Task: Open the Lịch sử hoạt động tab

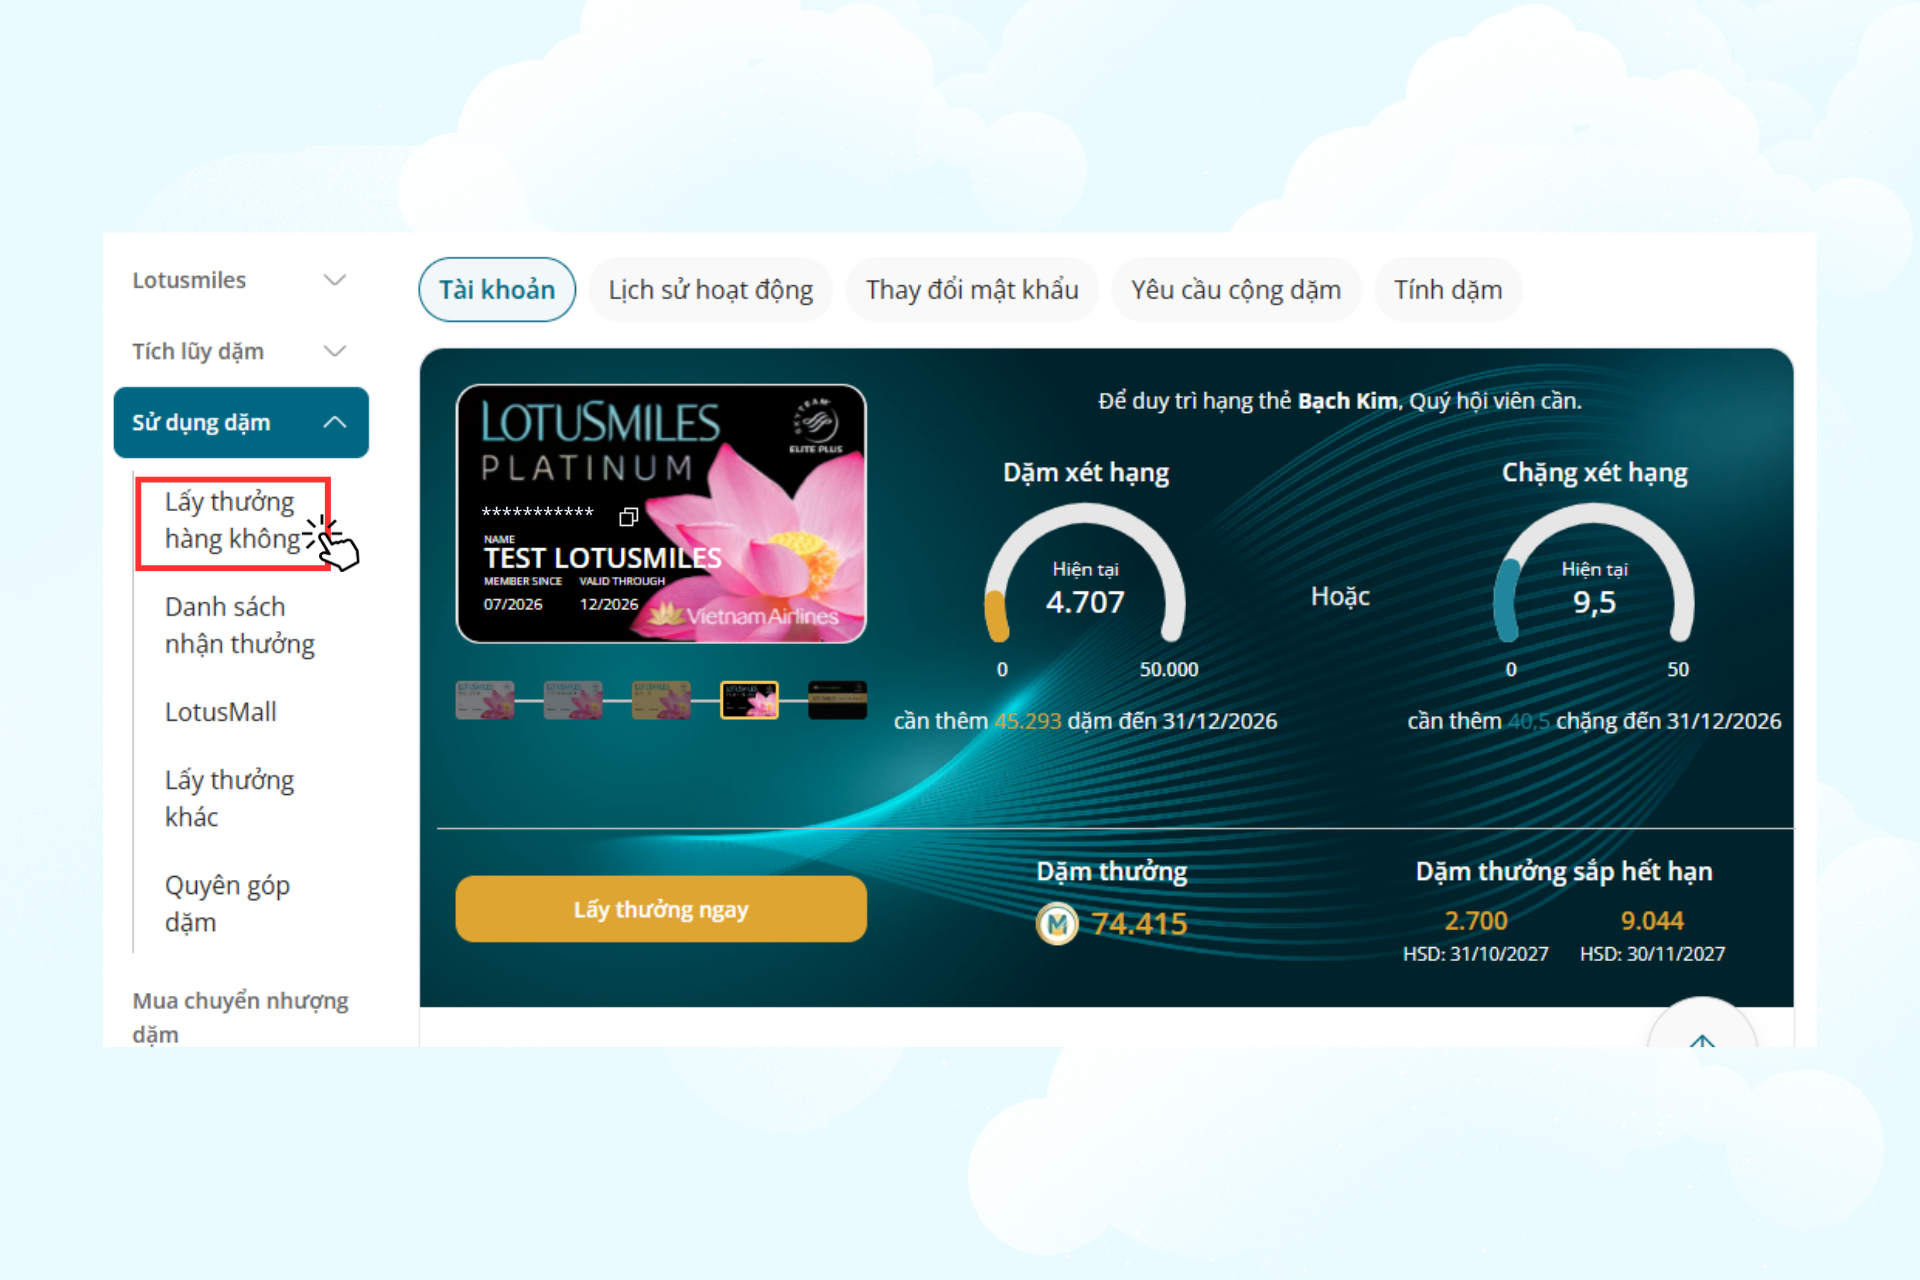Action: click(x=711, y=290)
